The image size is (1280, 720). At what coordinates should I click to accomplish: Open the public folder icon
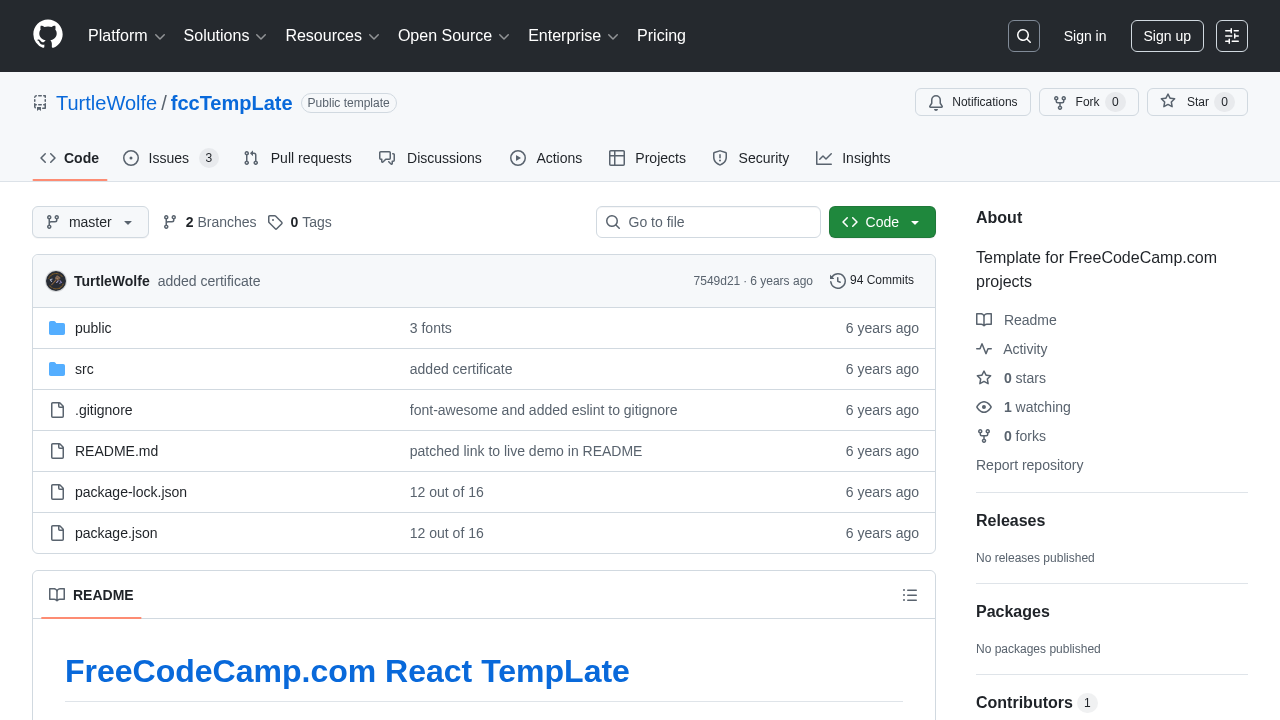[57, 328]
